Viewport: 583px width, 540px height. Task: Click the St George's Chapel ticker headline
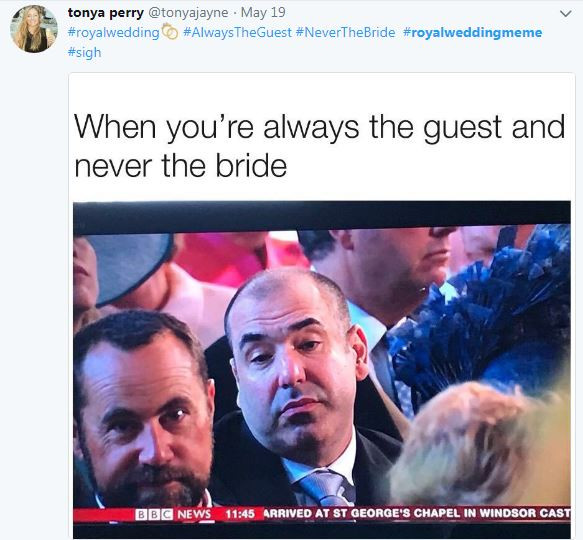click(417, 513)
